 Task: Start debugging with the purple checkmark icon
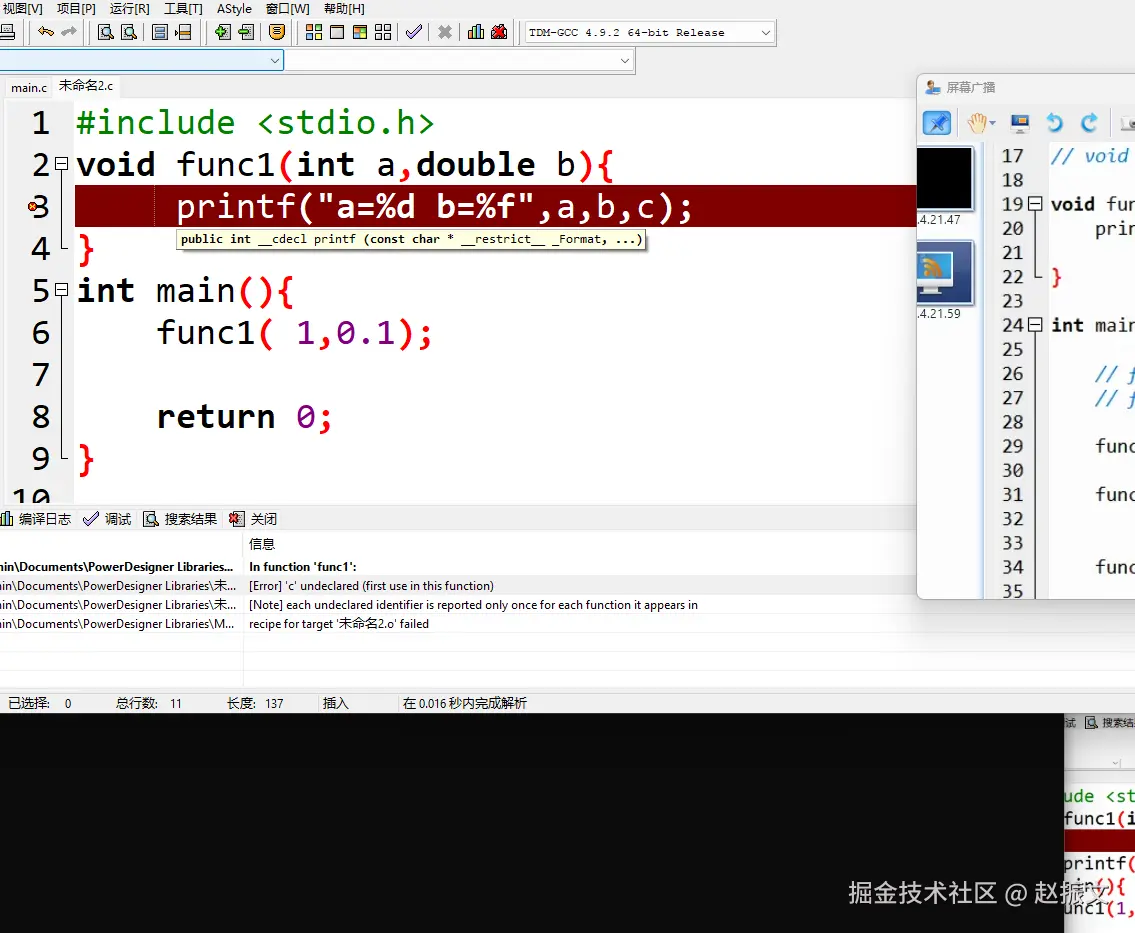coord(414,32)
